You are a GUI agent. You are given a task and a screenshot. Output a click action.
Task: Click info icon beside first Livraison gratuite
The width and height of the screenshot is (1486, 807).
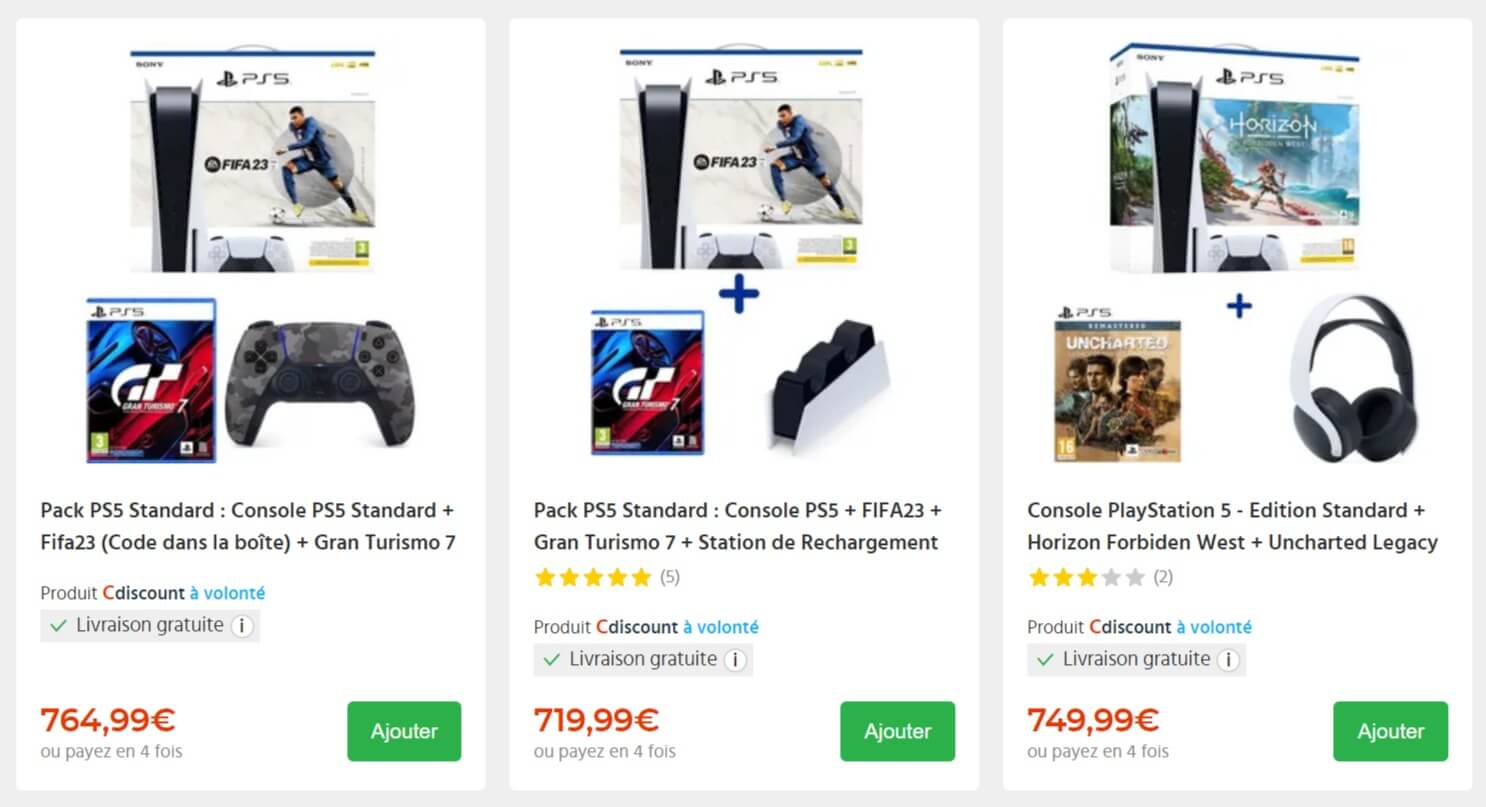(x=241, y=626)
